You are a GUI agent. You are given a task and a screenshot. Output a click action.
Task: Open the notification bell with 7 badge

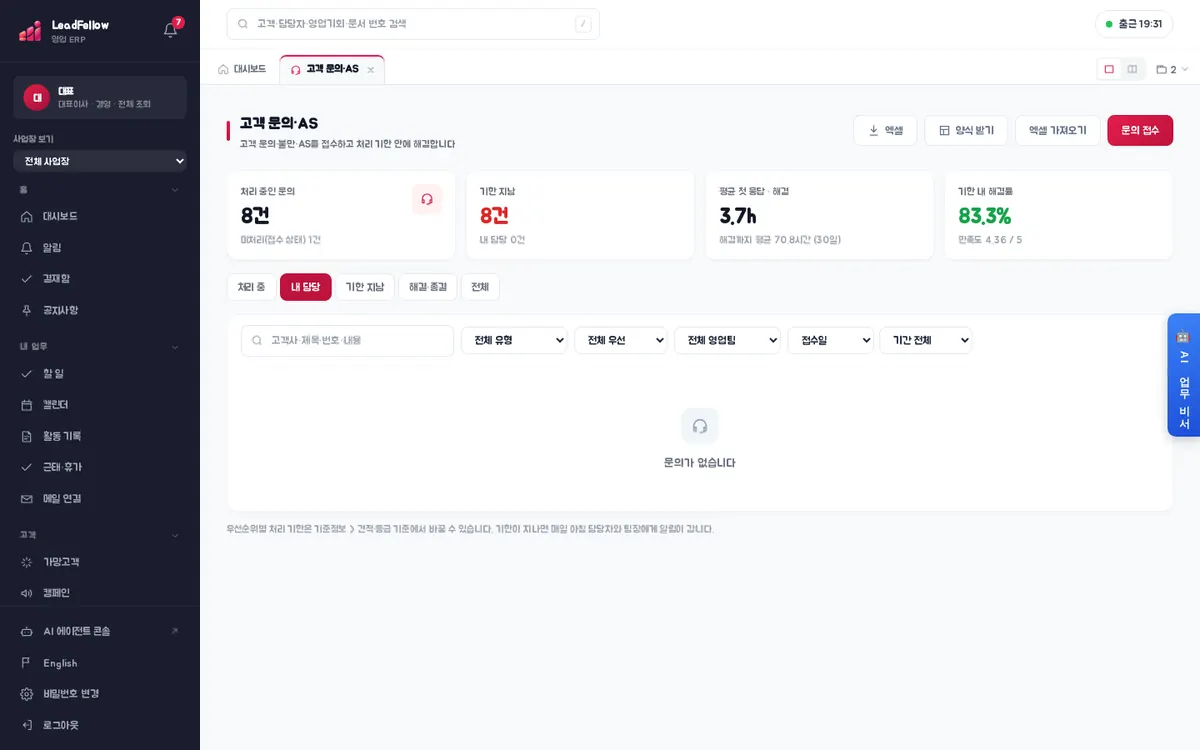pos(171,30)
